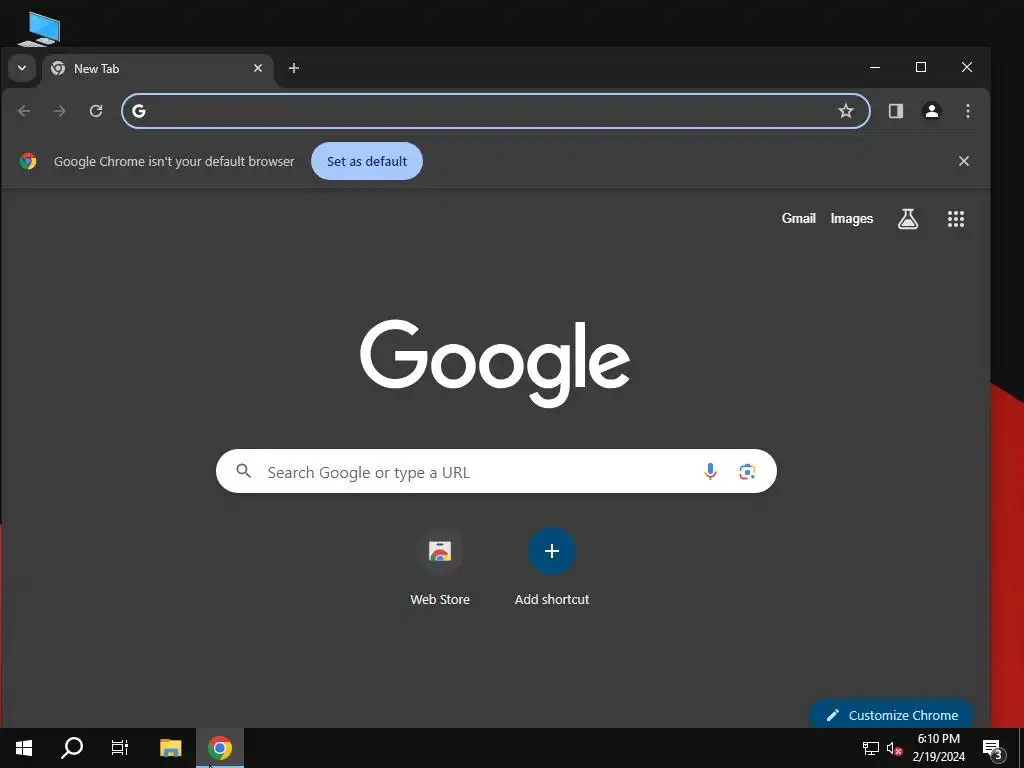Bookmark this tab with the star
The height and width of the screenshot is (768, 1024).
coord(846,111)
